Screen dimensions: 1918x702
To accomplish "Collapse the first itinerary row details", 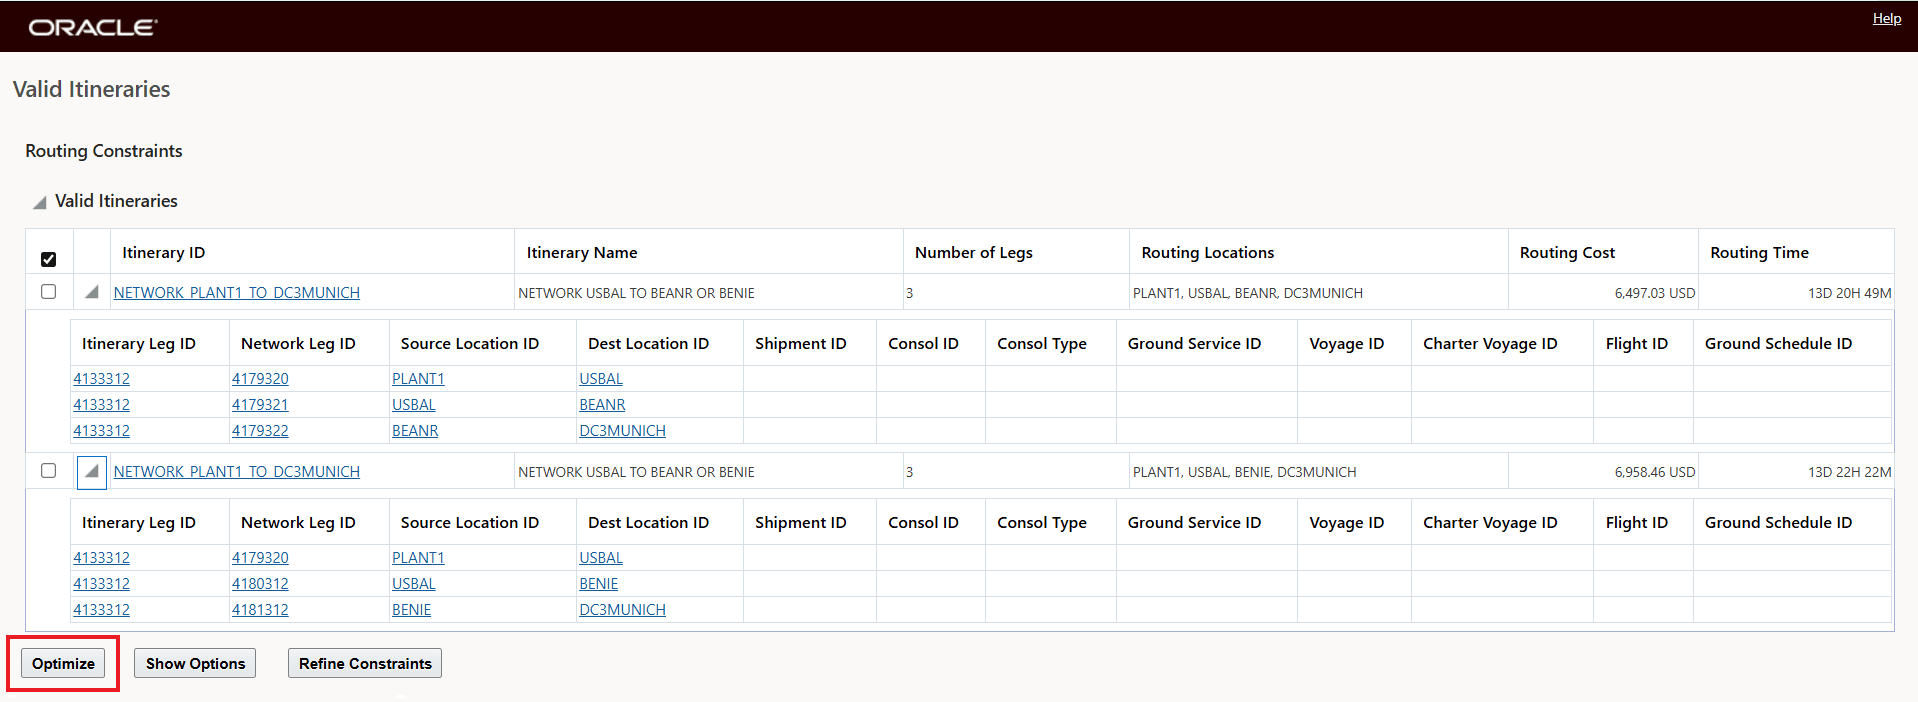I will click(92, 292).
